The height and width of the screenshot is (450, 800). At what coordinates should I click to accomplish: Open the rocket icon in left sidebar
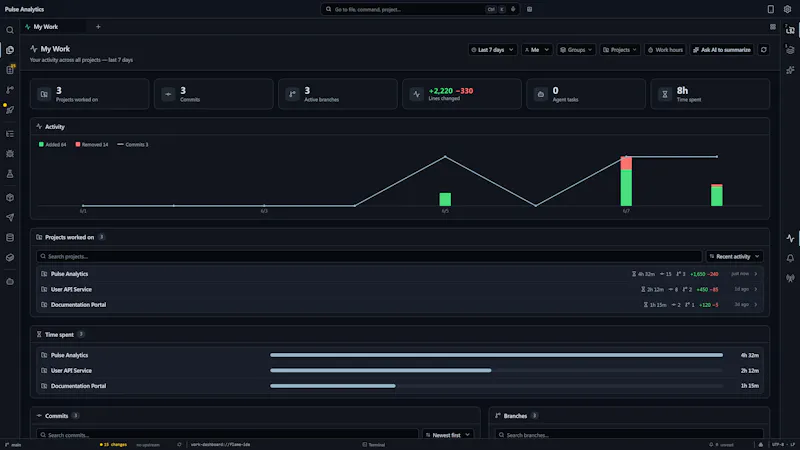[10, 110]
